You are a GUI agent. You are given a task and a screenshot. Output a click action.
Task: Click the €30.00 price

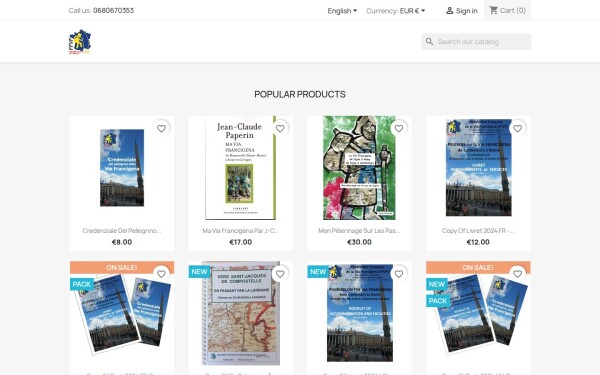click(x=359, y=242)
